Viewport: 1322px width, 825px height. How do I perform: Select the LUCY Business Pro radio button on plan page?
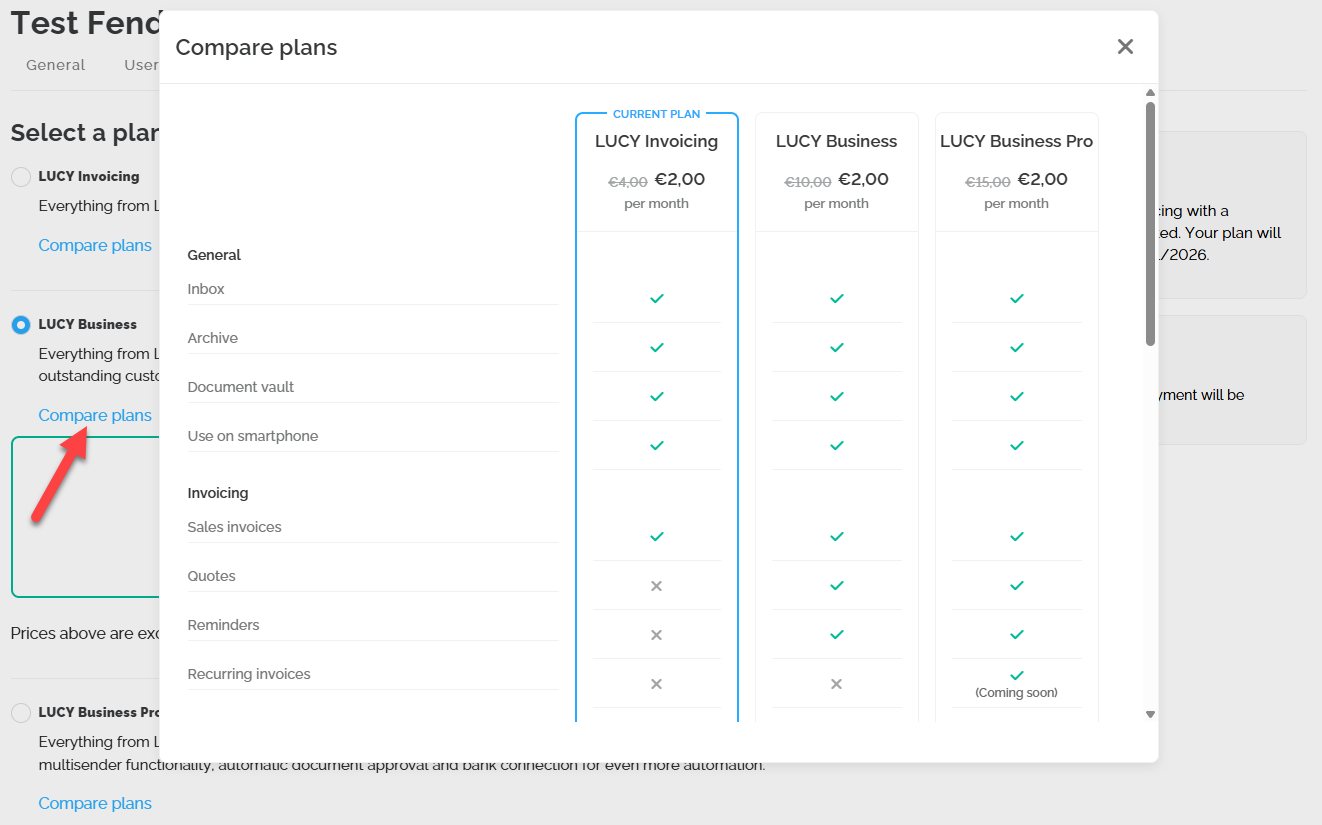(x=21, y=713)
